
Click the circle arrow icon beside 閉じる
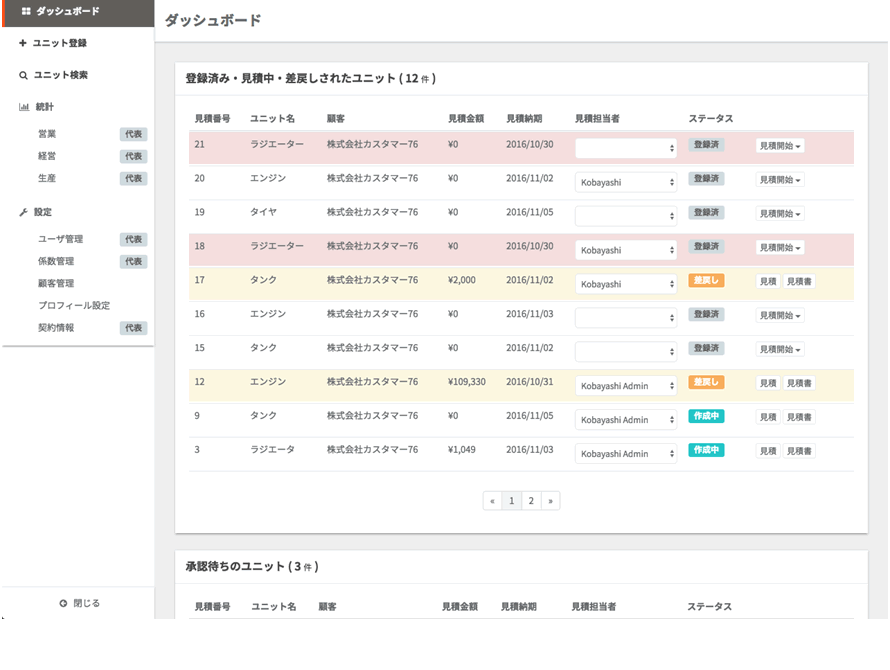[x=63, y=603]
